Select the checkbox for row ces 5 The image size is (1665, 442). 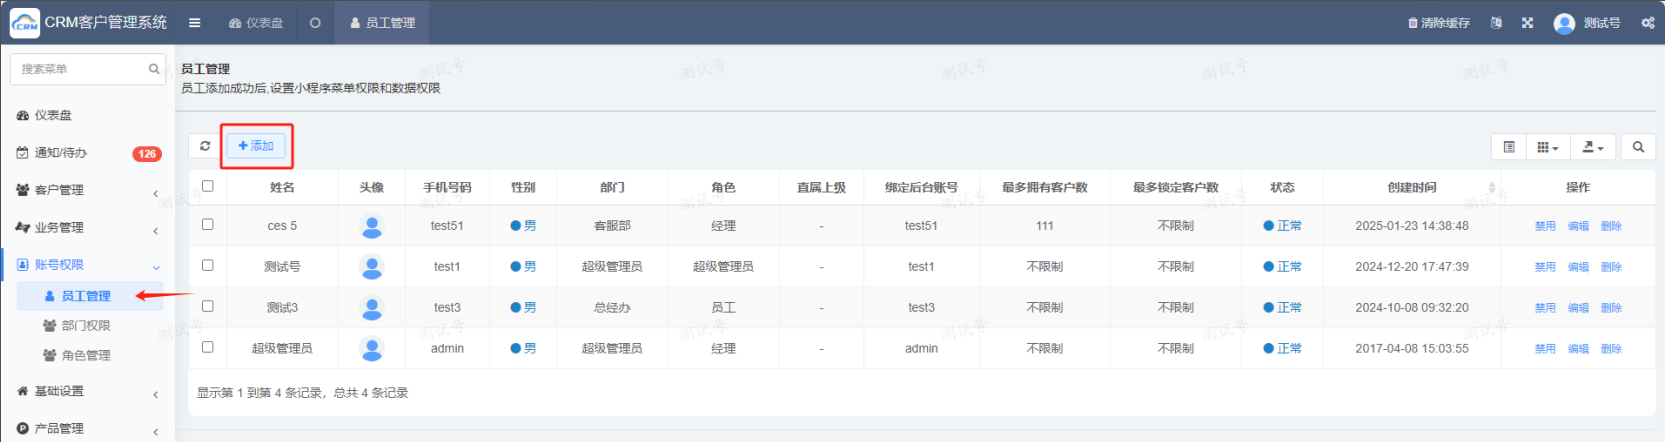click(208, 225)
